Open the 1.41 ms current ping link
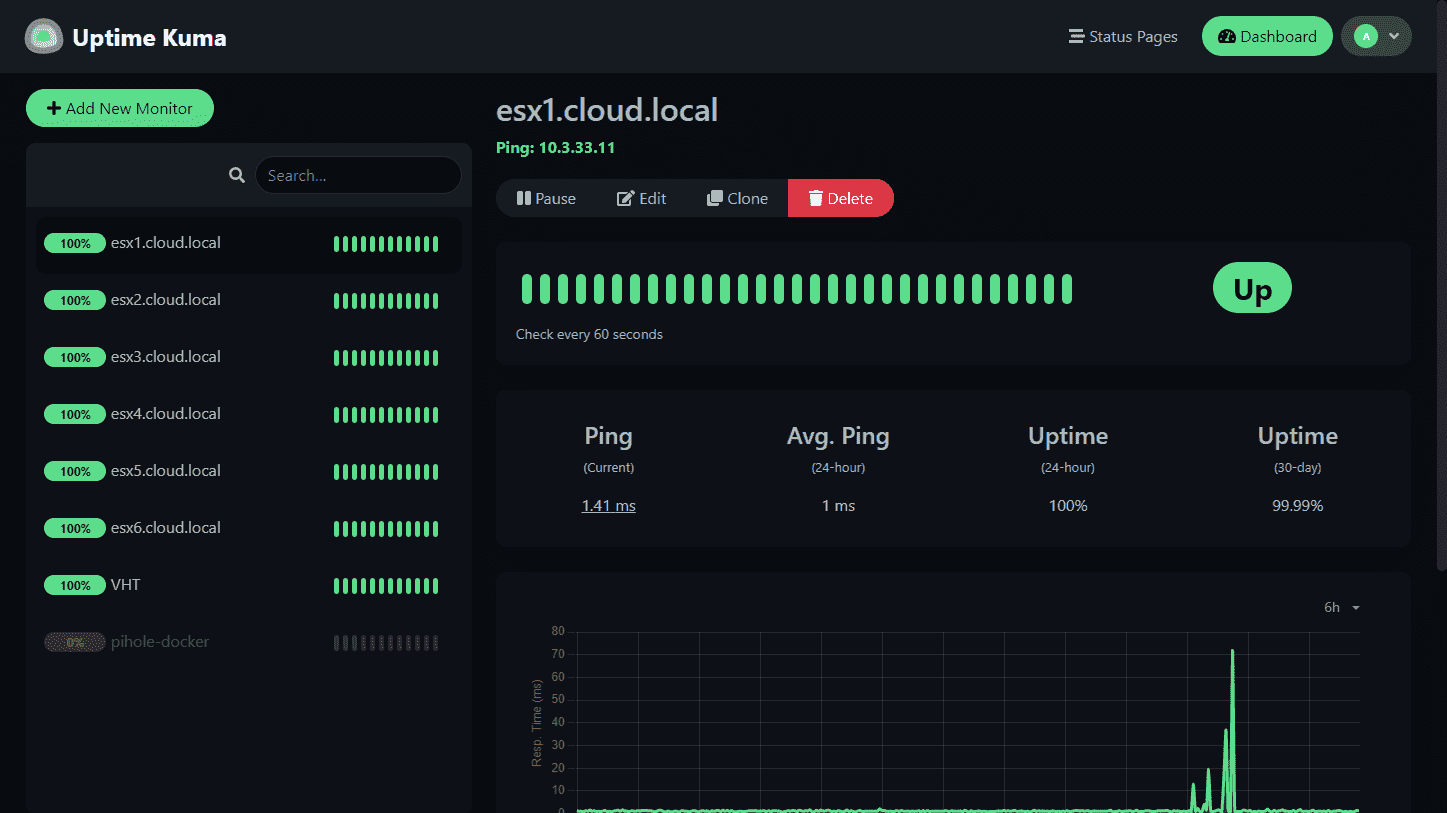This screenshot has height=813, width=1447. click(608, 505)
